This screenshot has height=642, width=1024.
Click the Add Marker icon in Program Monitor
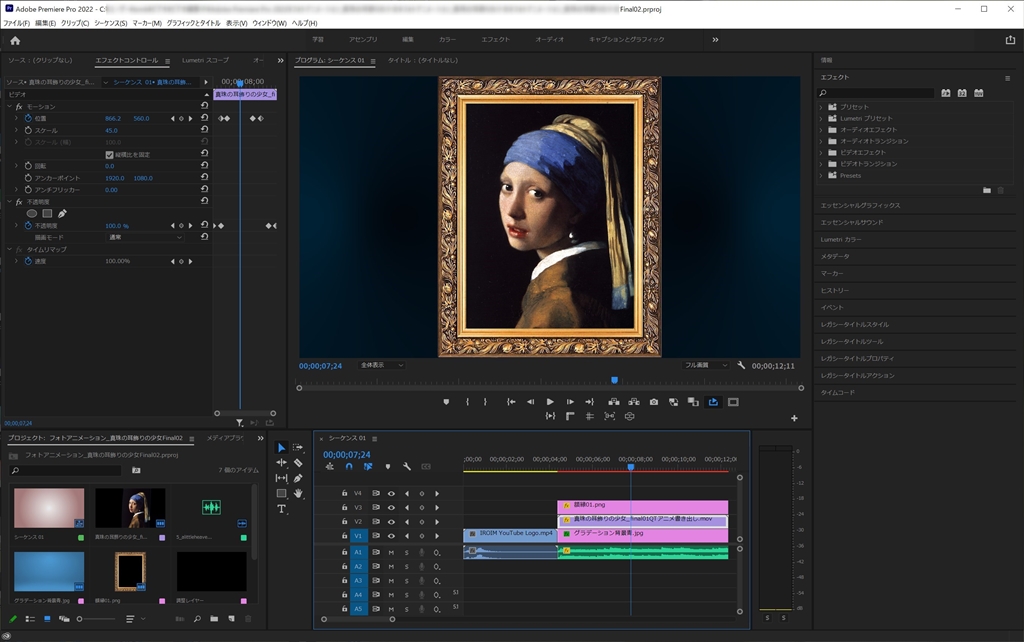(x=446, y=402)
